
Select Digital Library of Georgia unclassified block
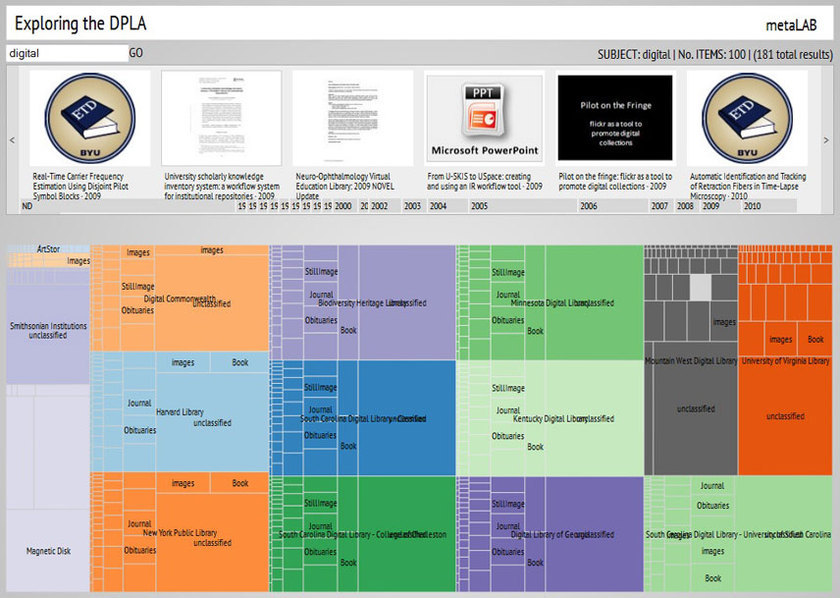click(x=594, y=534)
